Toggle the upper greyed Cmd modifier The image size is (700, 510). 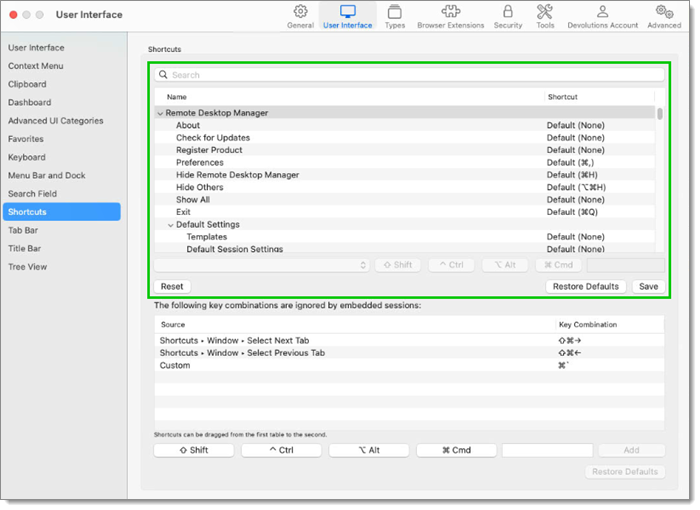click(558, 265)
